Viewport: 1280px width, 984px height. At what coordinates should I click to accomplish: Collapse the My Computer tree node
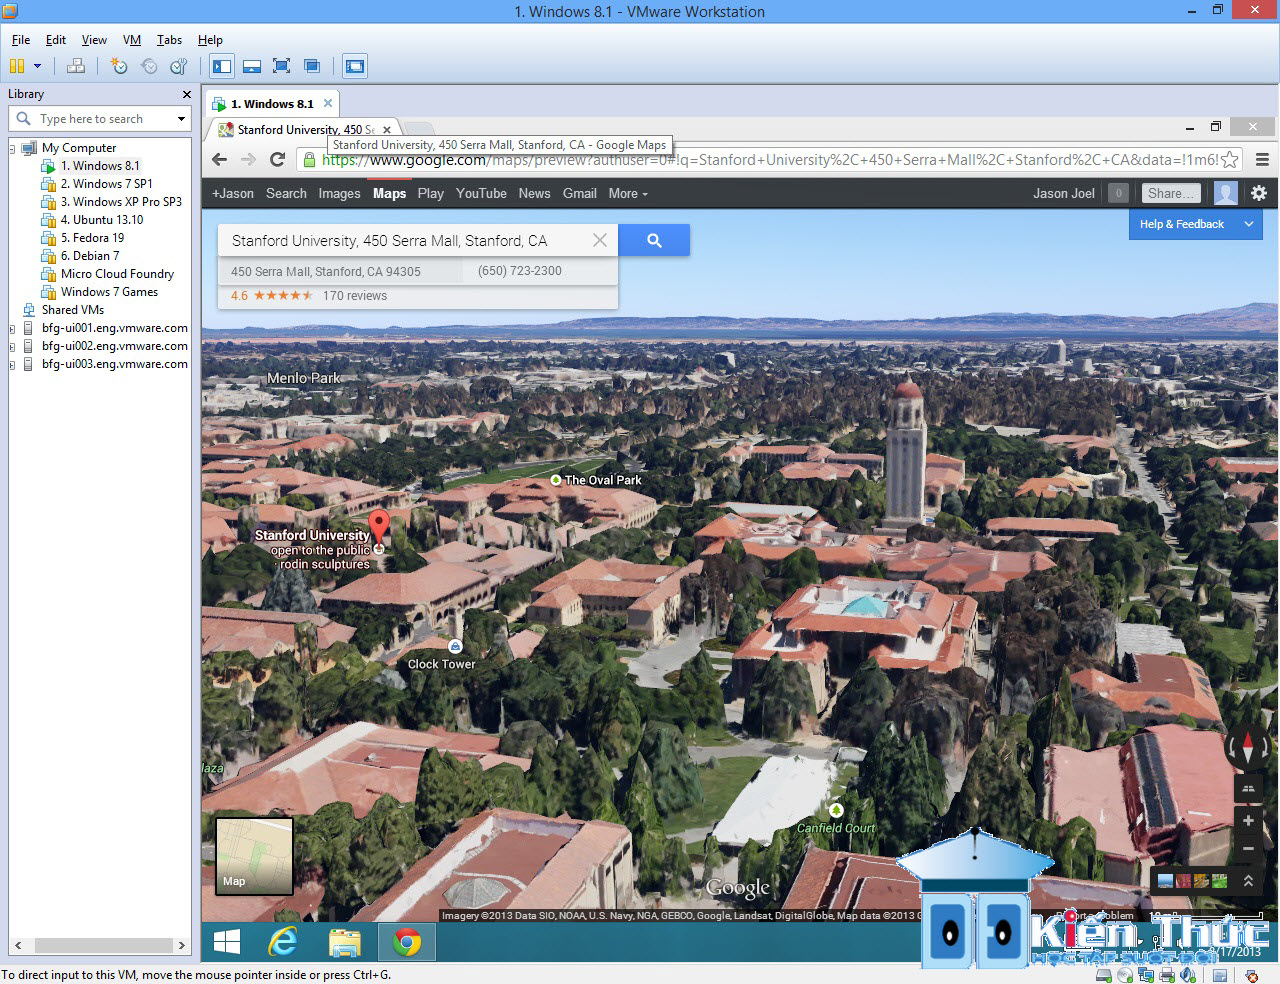12,148
